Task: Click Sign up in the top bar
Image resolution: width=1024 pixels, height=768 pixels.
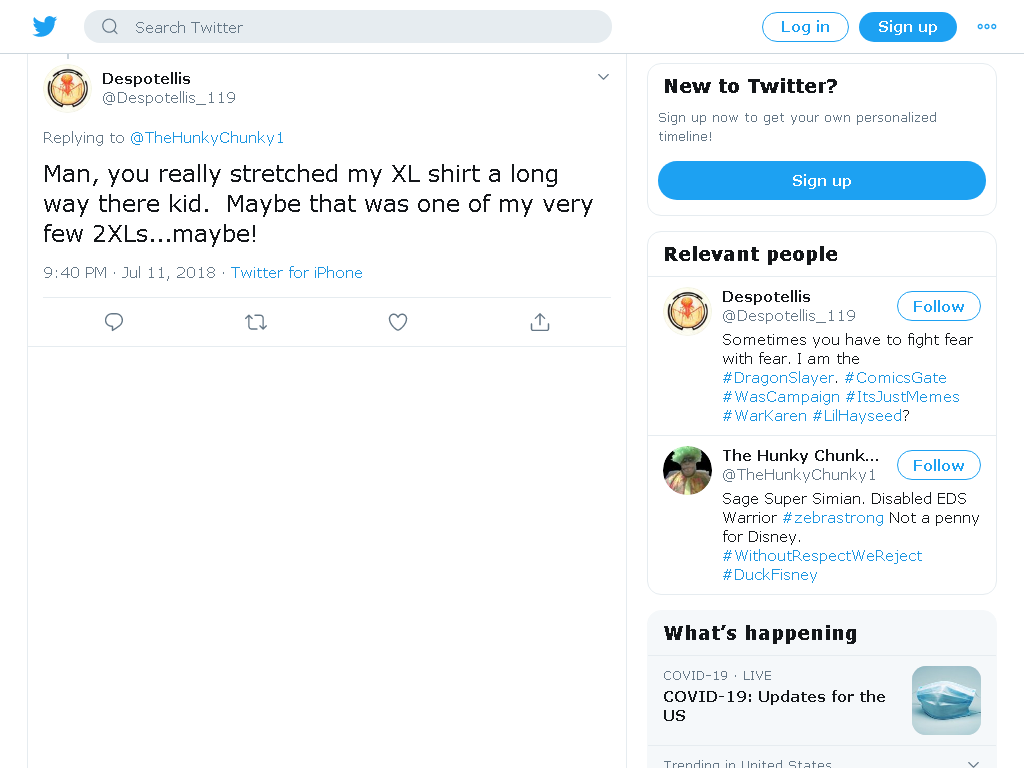Action: click(908, 27)
